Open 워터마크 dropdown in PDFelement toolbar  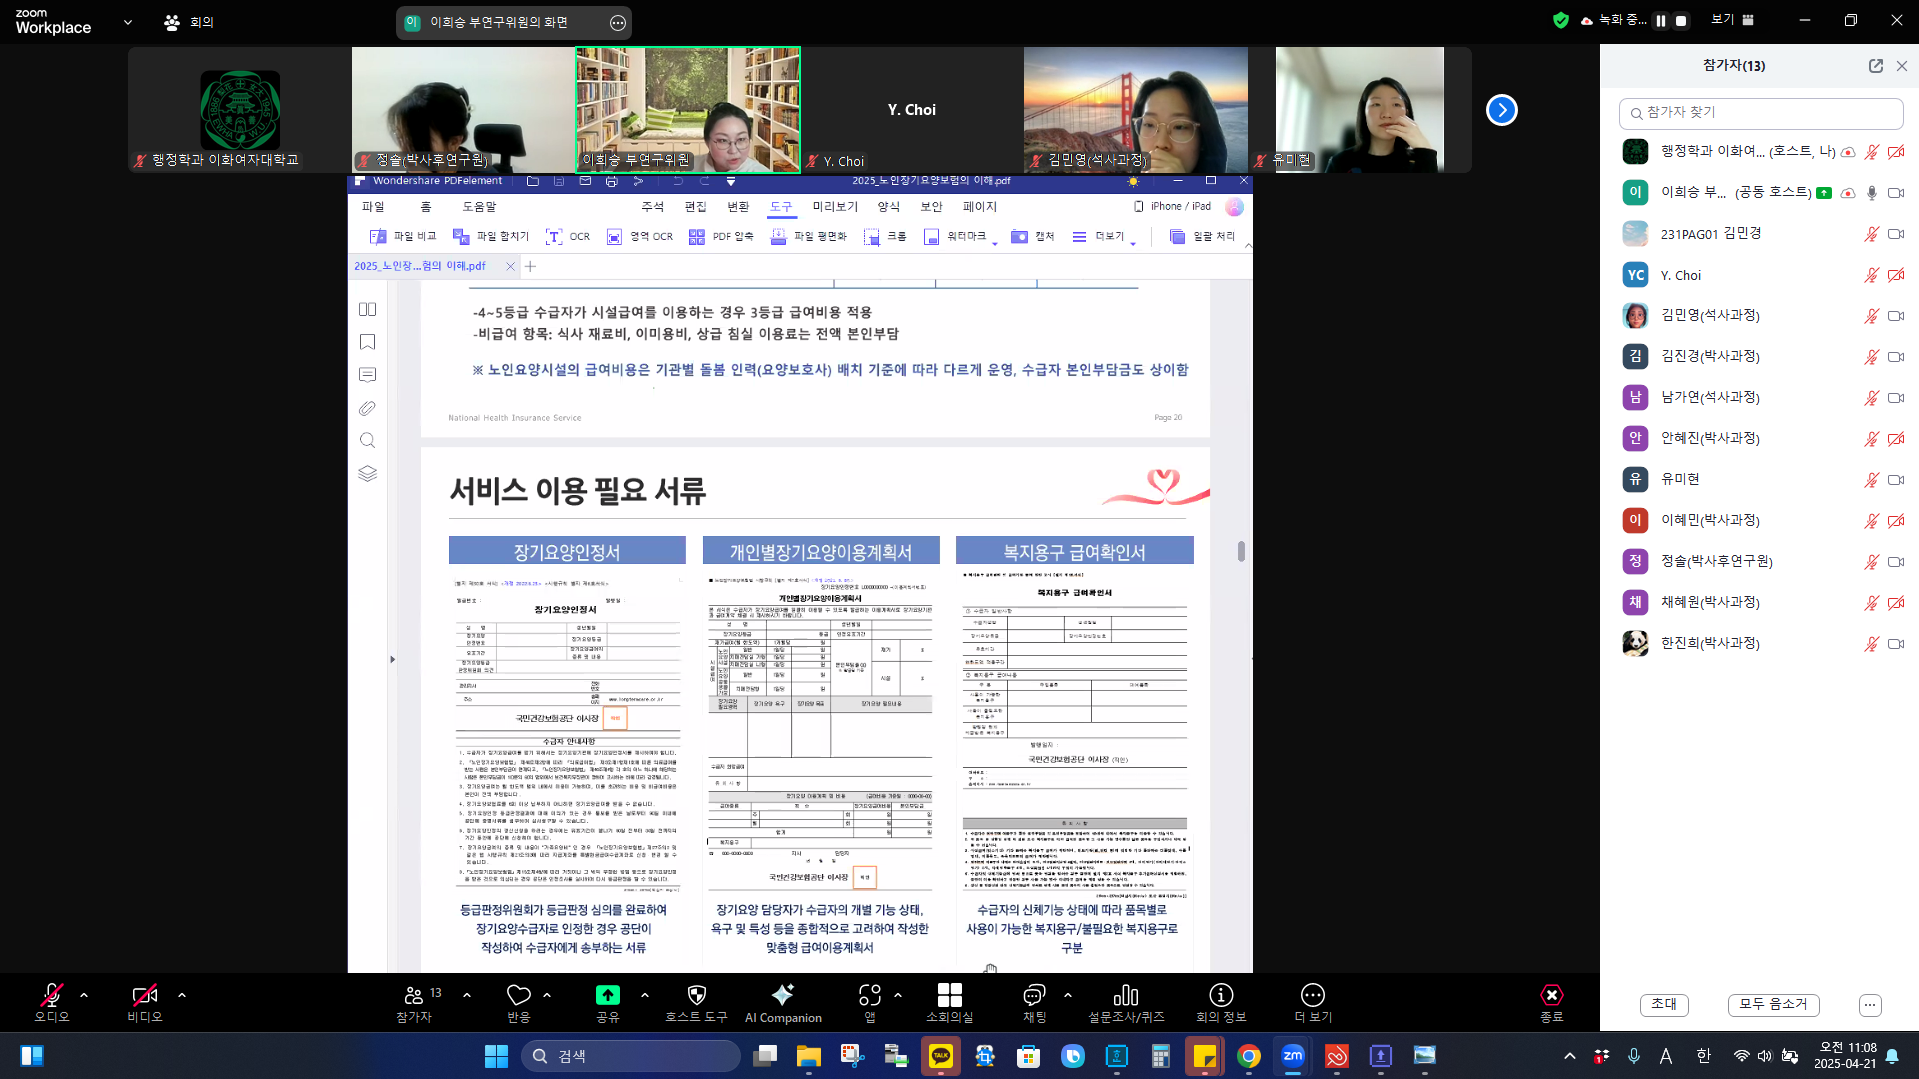click(960, 237)
